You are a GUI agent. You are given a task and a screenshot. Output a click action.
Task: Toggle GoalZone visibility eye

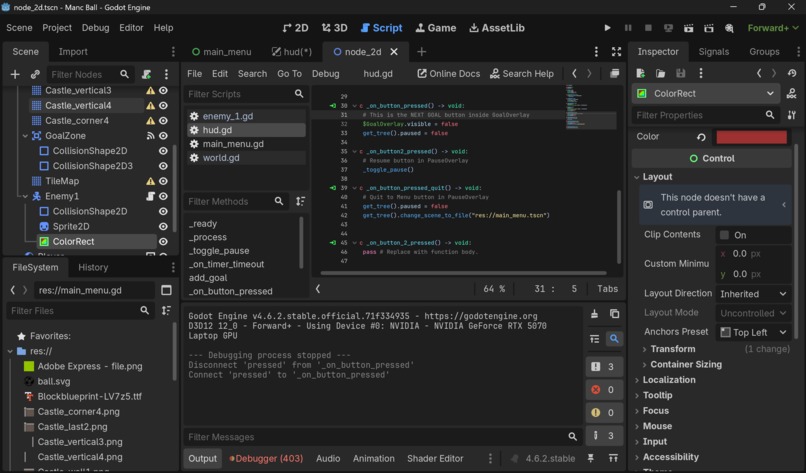[x=163, y=136]
